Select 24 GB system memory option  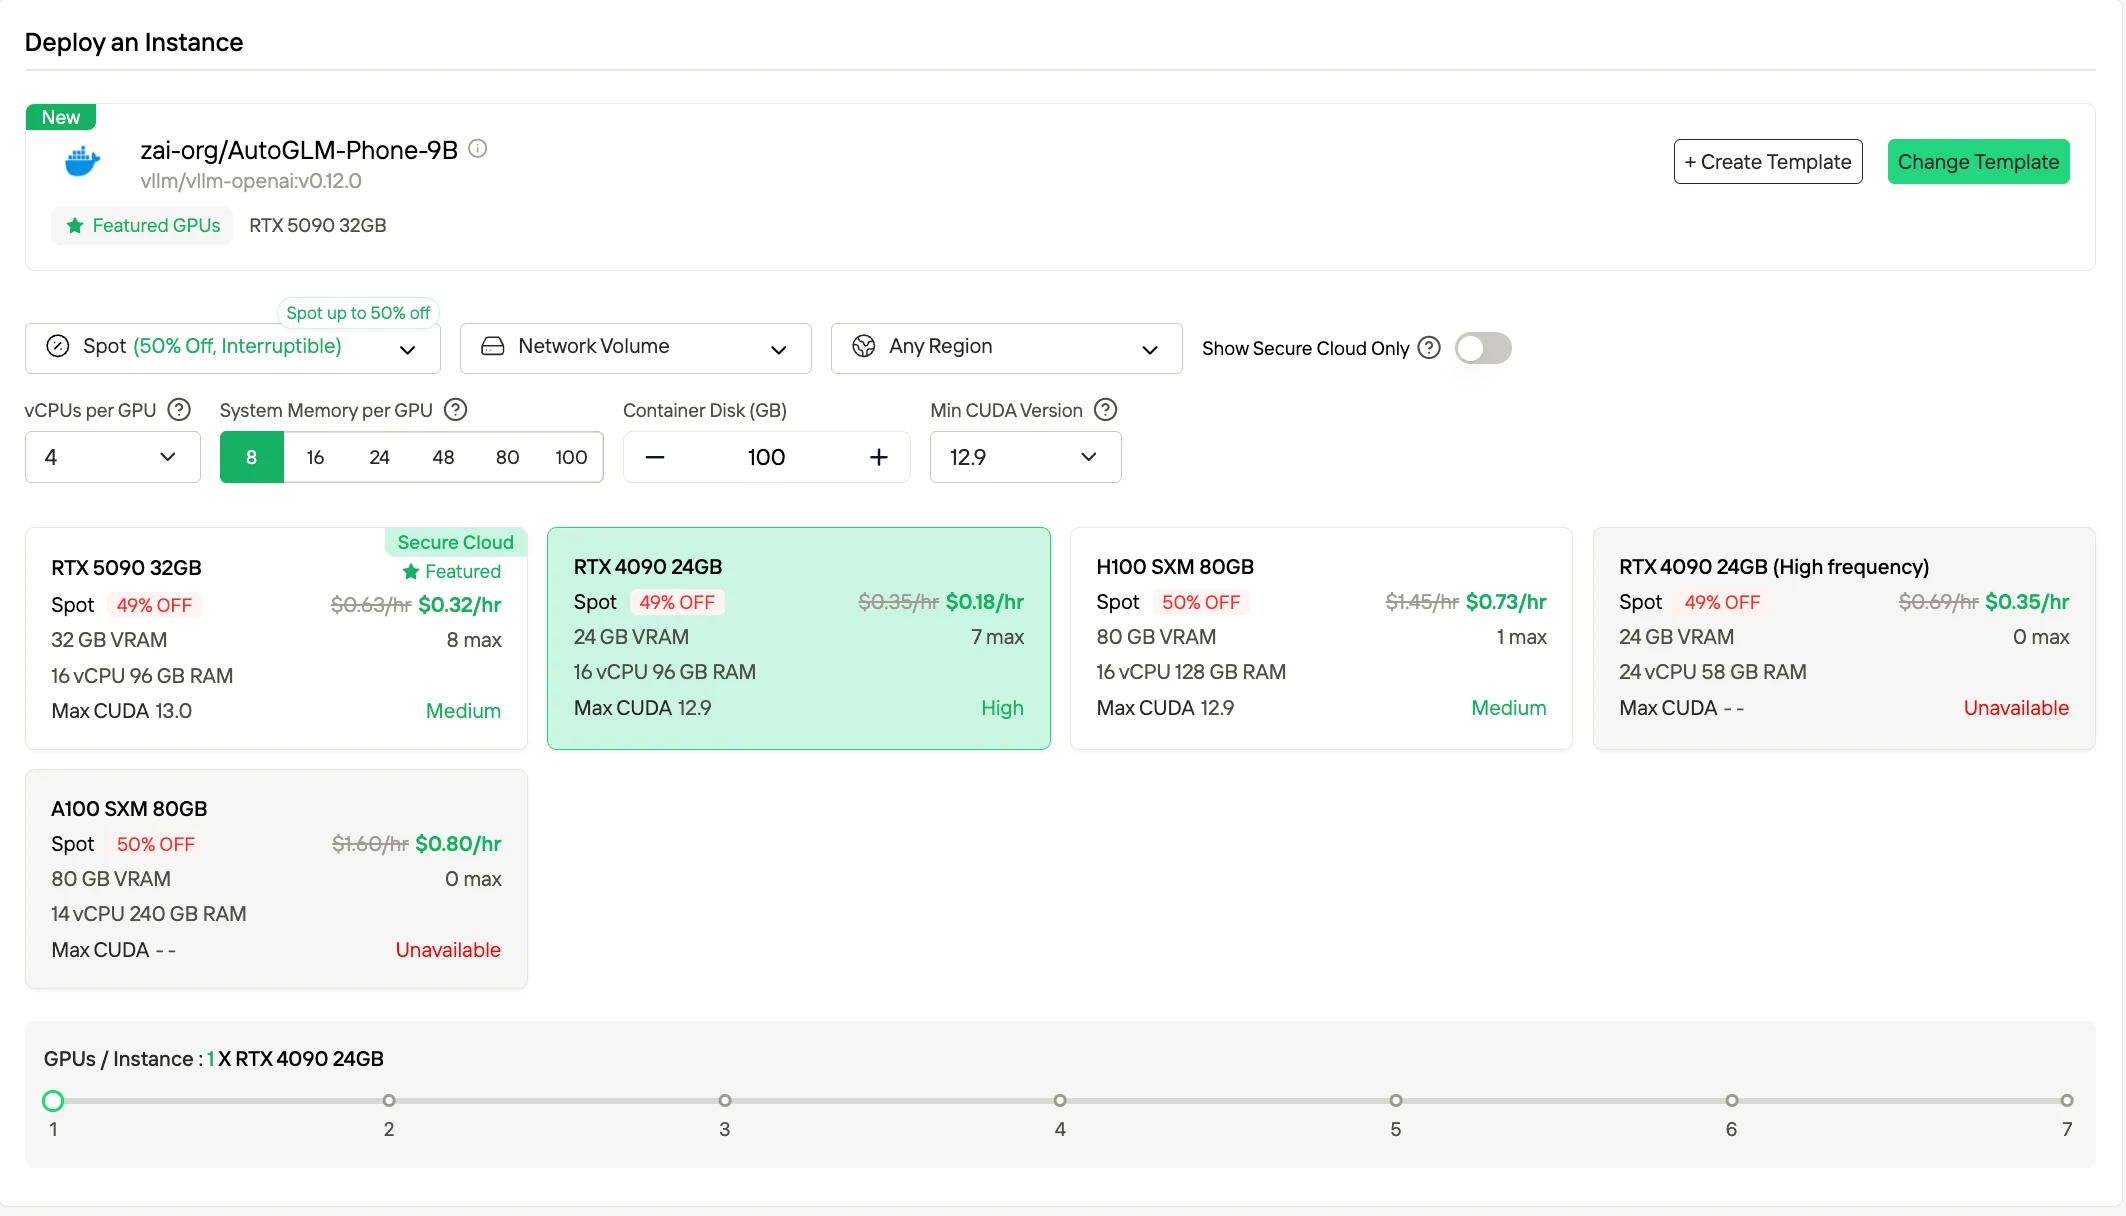pyautogui.click(x=380, y=457)
